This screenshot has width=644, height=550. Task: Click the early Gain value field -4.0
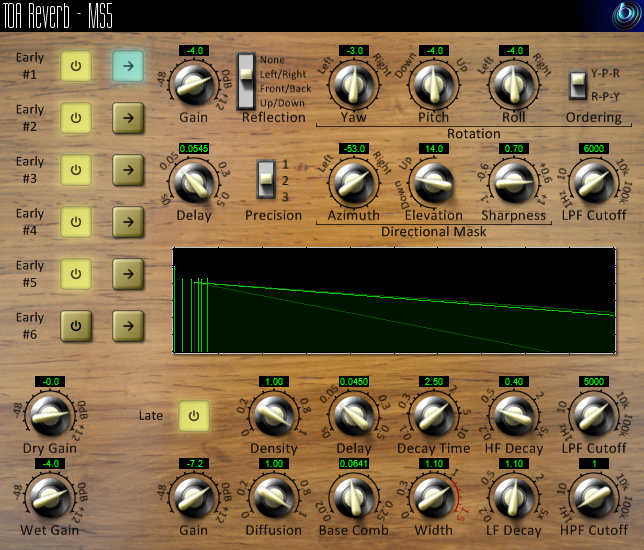tap(194, 51)
